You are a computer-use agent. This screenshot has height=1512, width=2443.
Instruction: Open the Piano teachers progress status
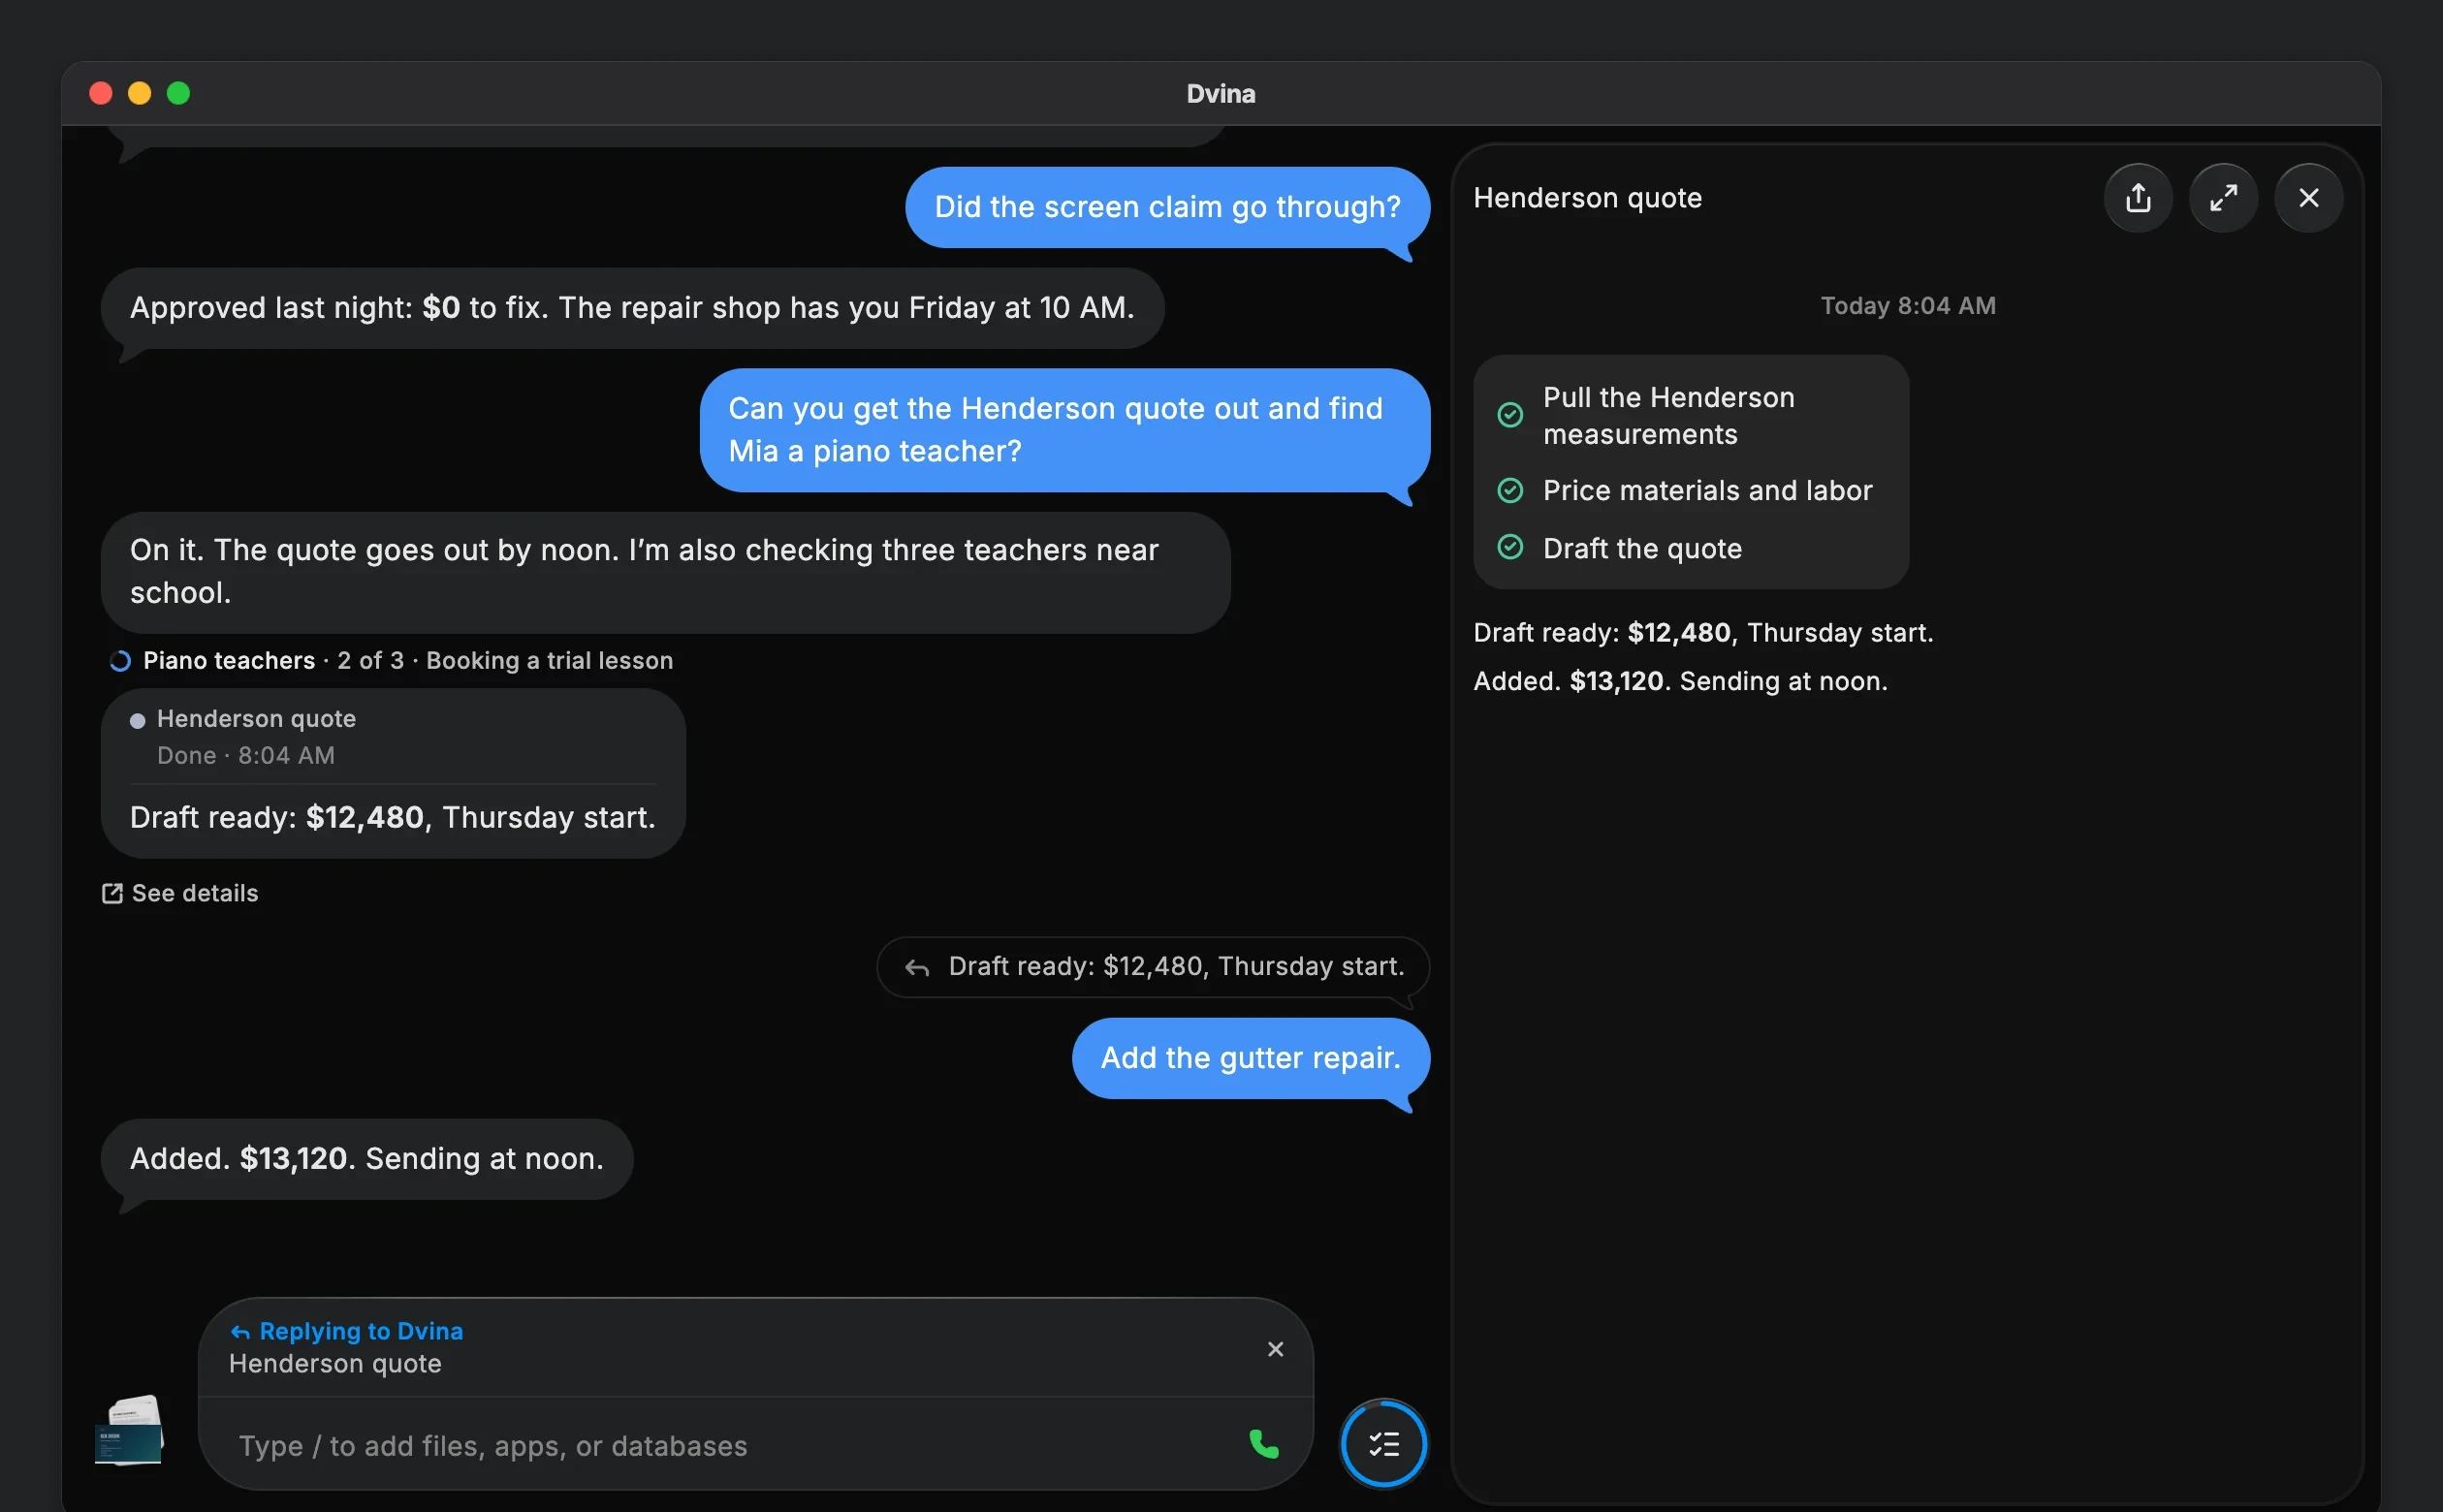[x=391, y=660]
